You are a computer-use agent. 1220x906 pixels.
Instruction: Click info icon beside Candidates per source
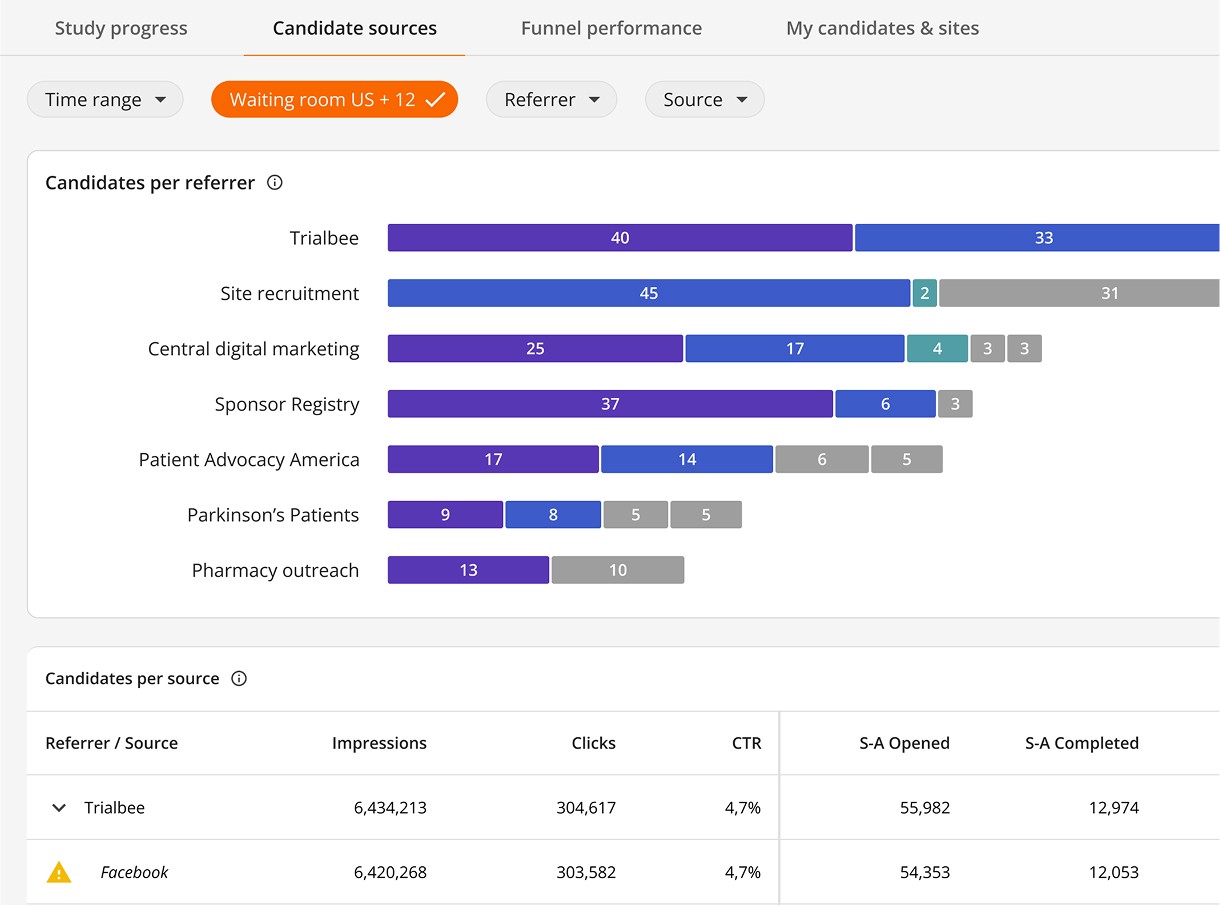point(239,679)
